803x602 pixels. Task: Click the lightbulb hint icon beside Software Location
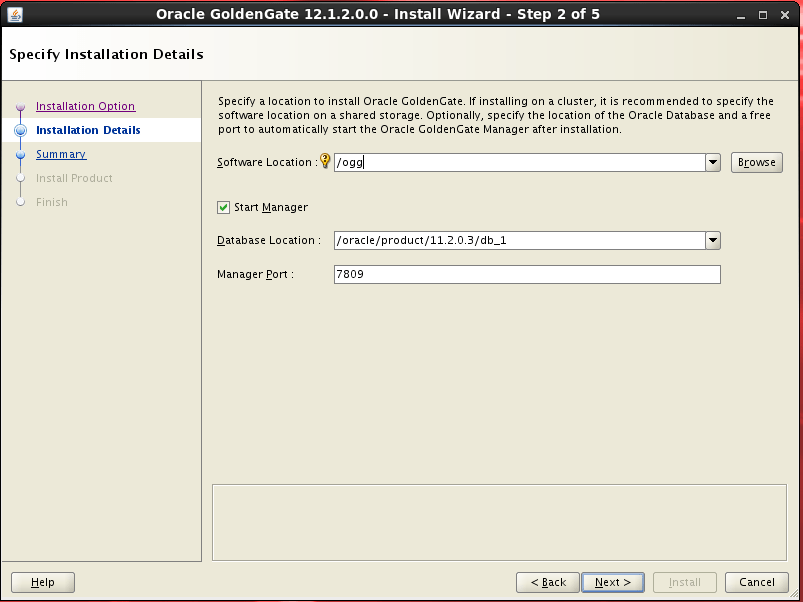(x=325, y=161)
